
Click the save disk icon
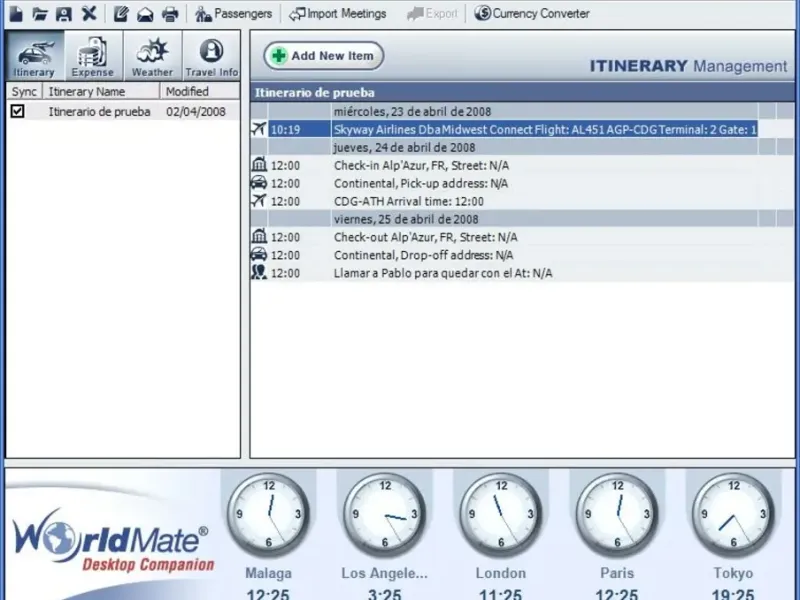(64, 14)
